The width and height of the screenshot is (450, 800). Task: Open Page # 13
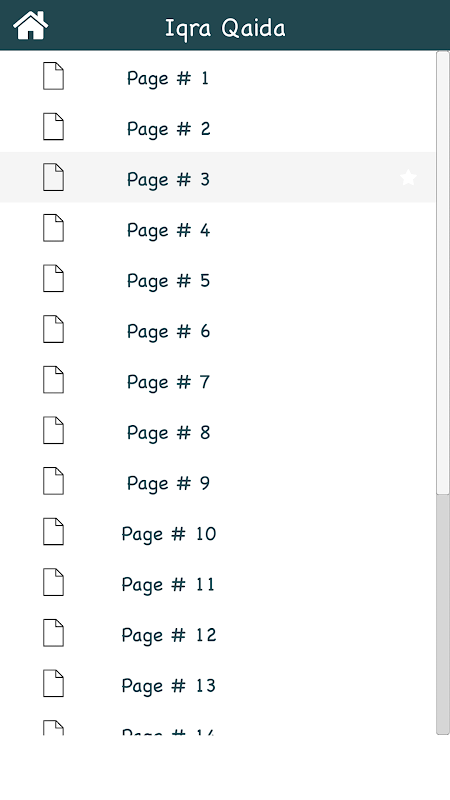point(218,683)
